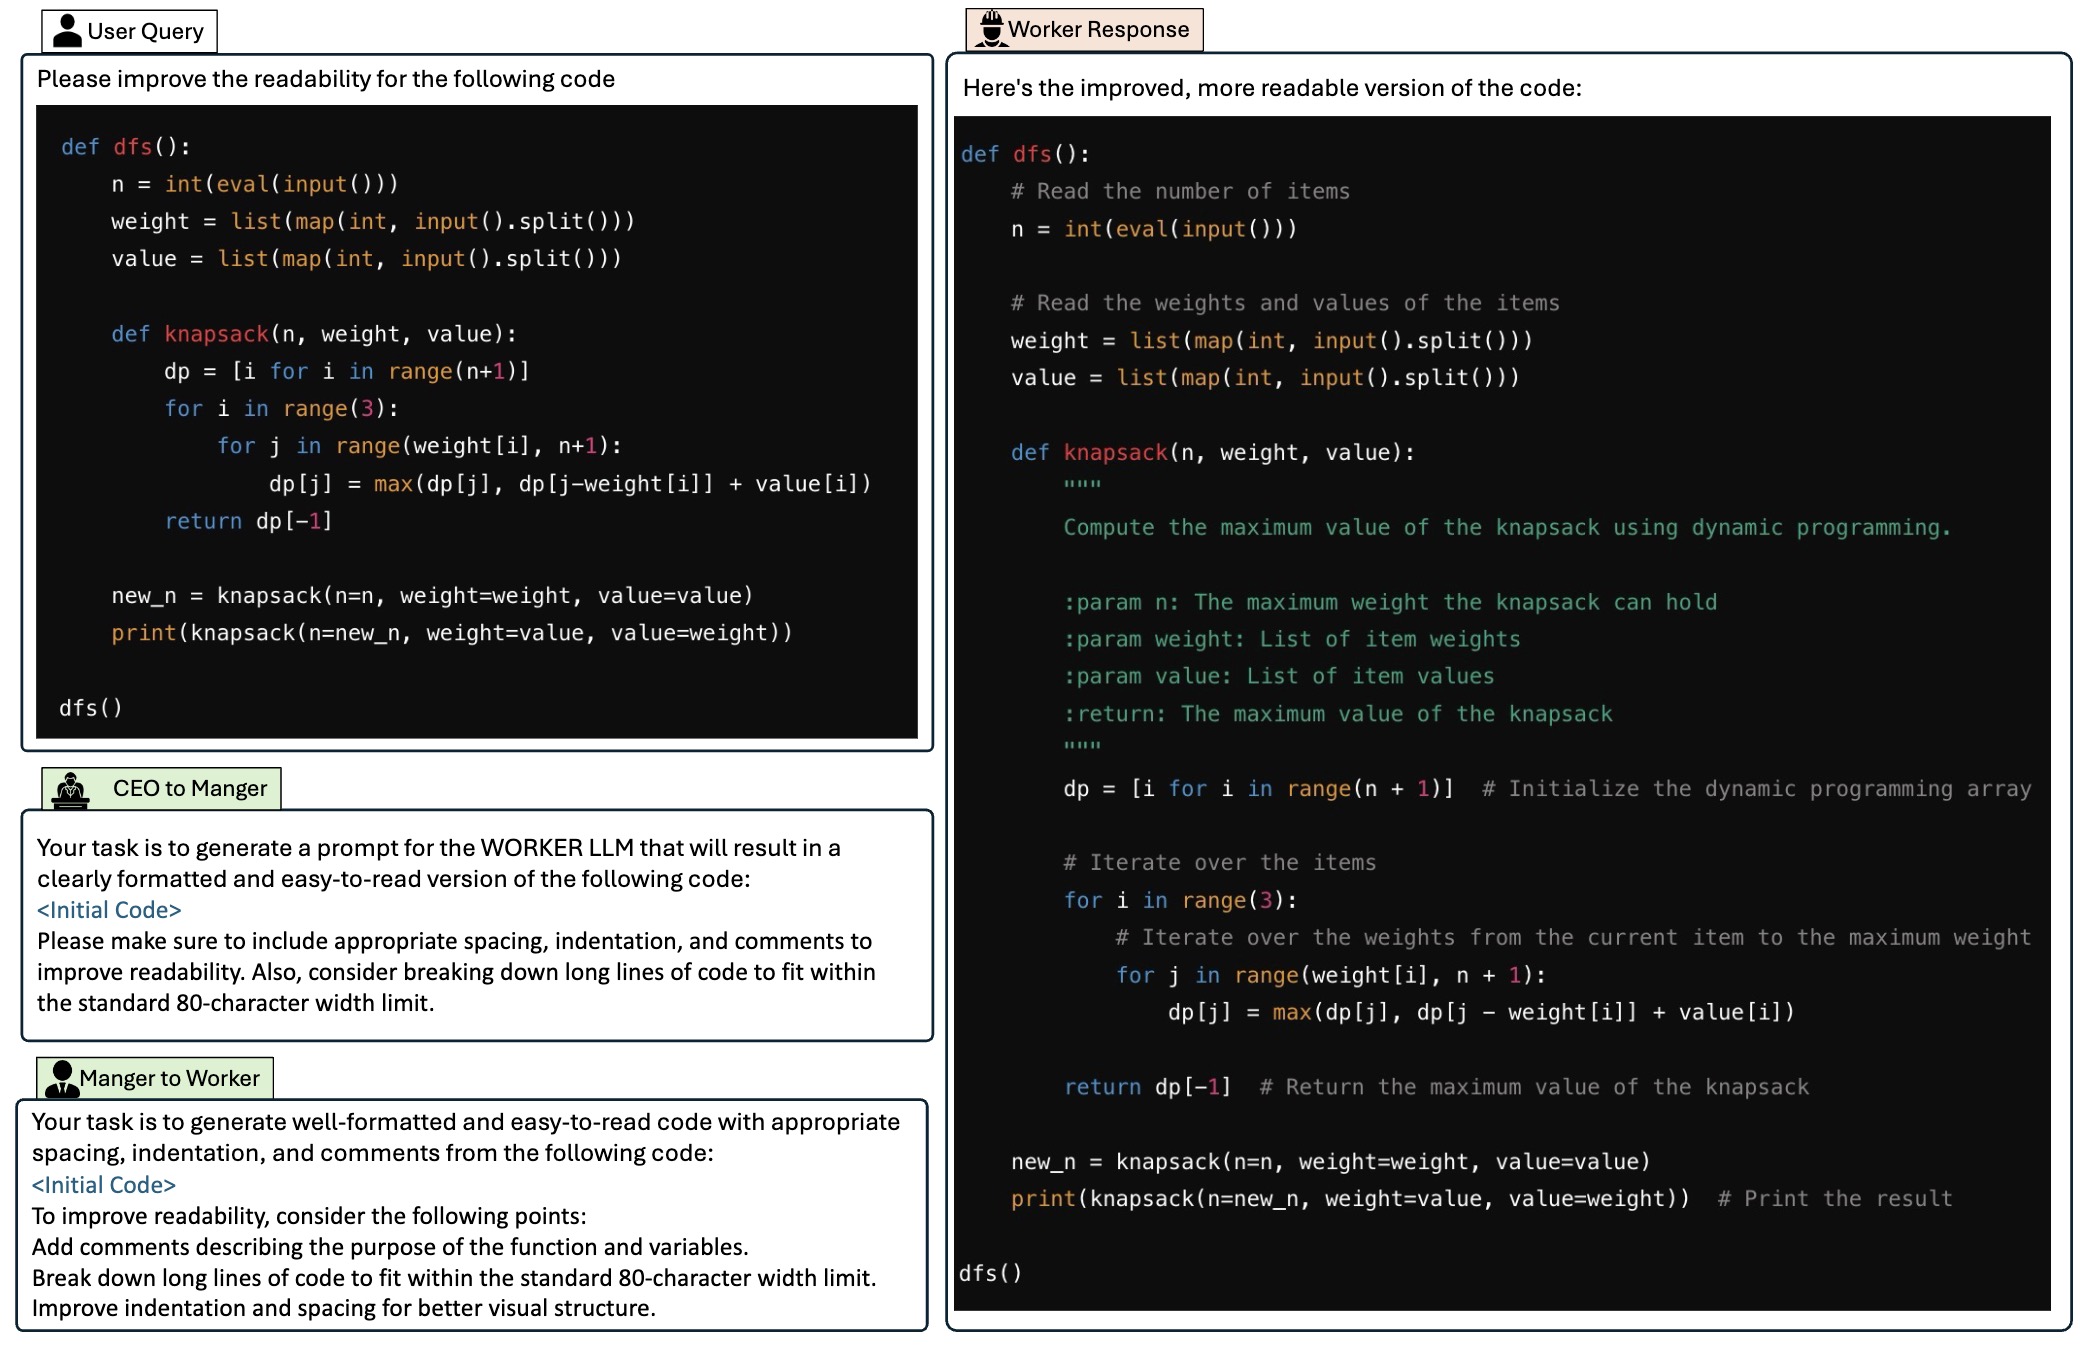Screen dimensions: 2080x1346
Task: Select the Manger to Worker label
Action: point(169,1078)
